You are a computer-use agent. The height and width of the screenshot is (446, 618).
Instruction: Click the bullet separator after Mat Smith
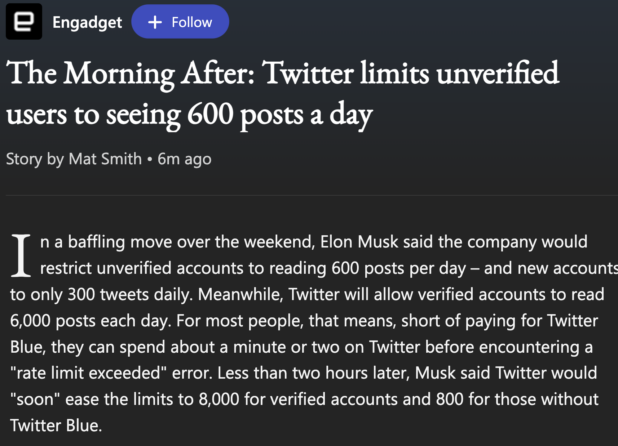click(149, 160)
